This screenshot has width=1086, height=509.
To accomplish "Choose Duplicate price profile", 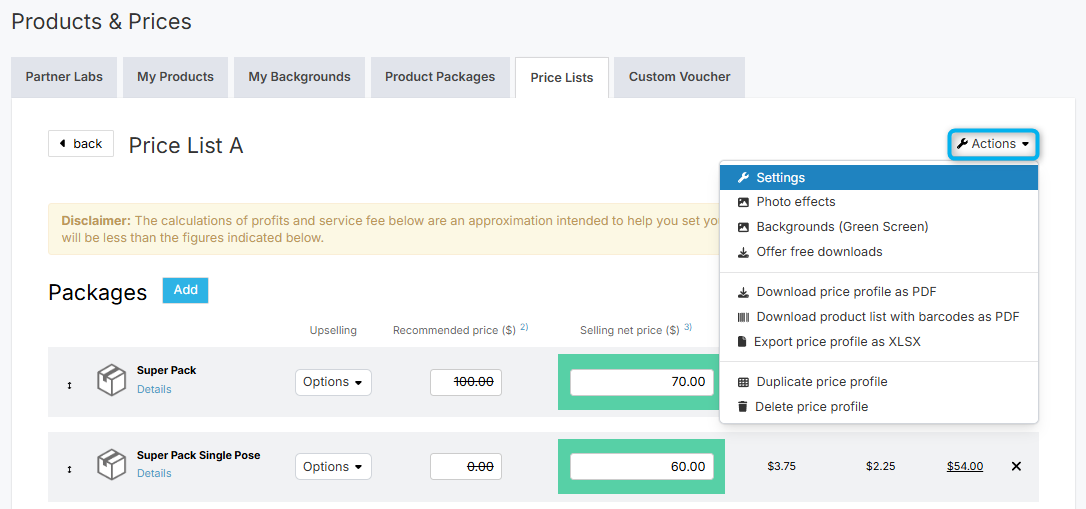I will 879,382.
